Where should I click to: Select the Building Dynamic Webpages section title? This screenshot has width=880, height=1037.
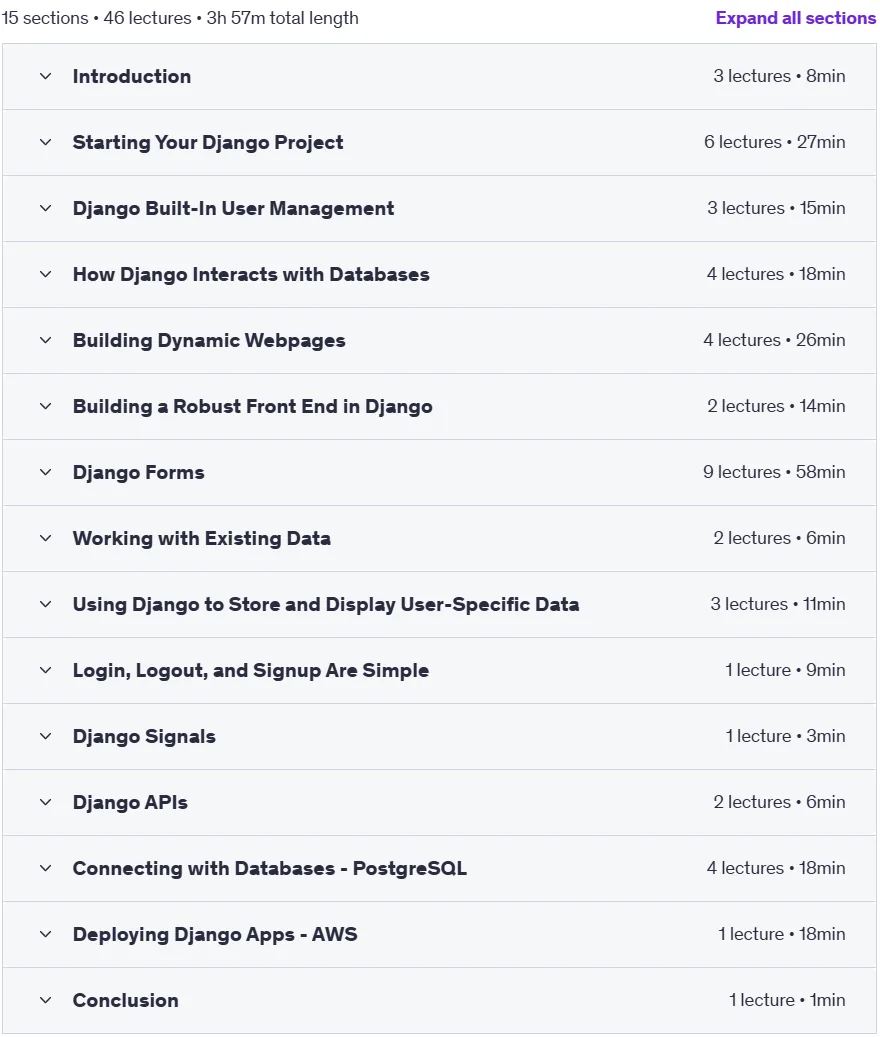(x=209, y=341)
